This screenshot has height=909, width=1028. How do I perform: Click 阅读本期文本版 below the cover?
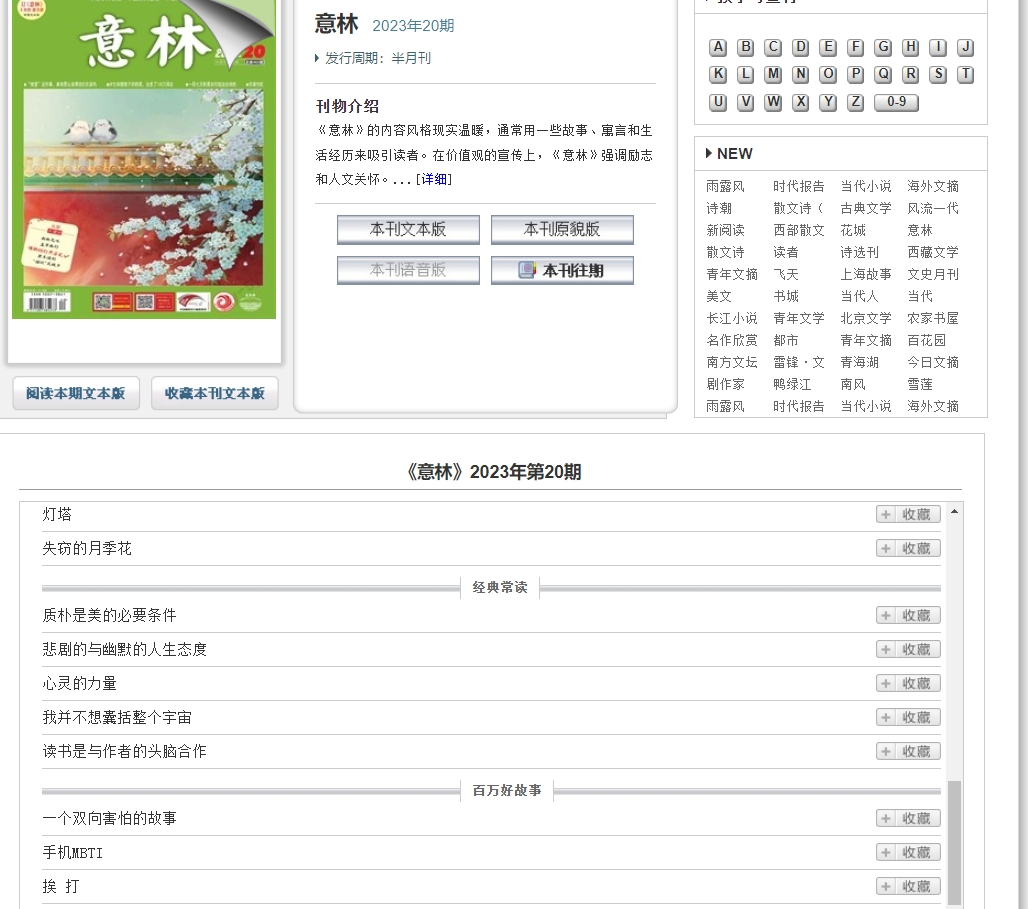(x=76, y=393)
